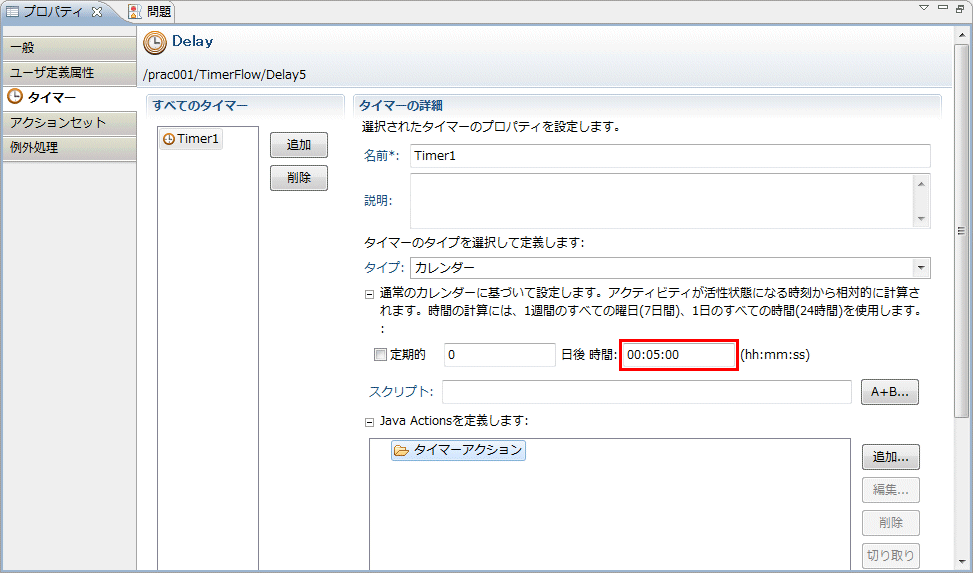Enable the 定期的 checkbox

(x=379, y=355)
